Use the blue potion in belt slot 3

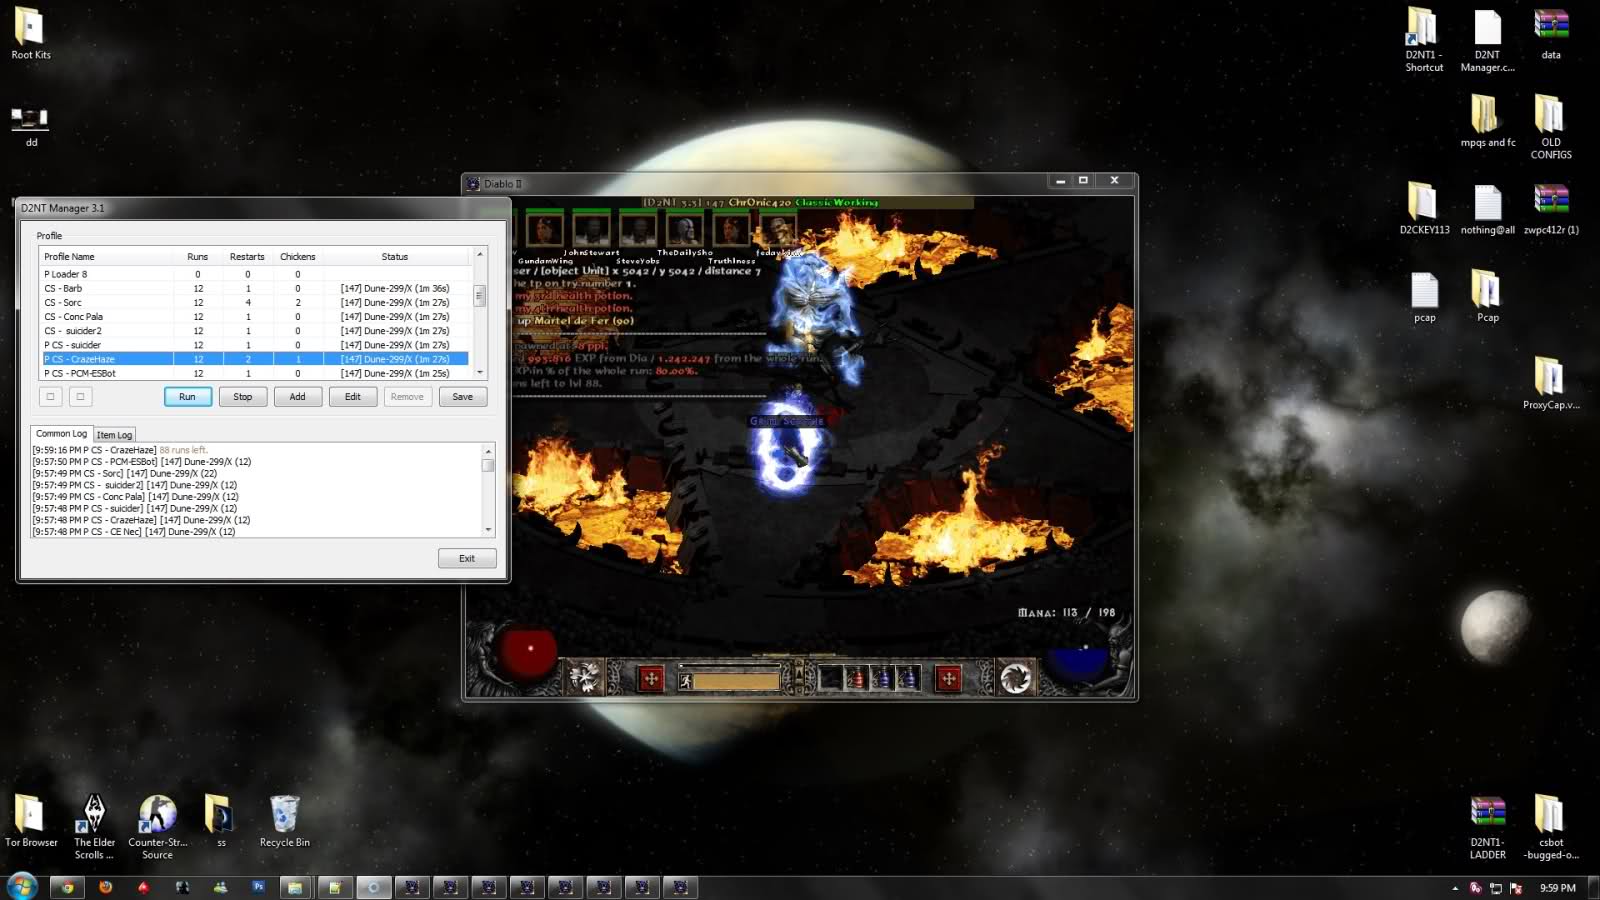tap(882, 679)
